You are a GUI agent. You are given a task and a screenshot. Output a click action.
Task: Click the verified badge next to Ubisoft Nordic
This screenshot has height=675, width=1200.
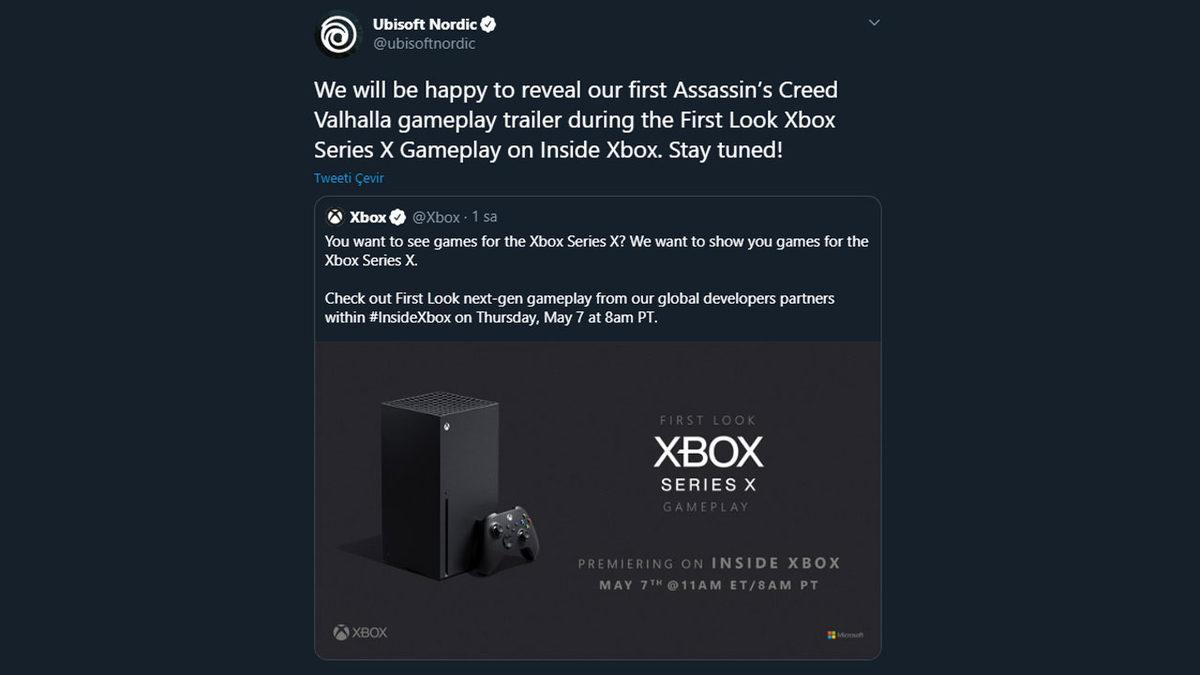tap(488, 22)
